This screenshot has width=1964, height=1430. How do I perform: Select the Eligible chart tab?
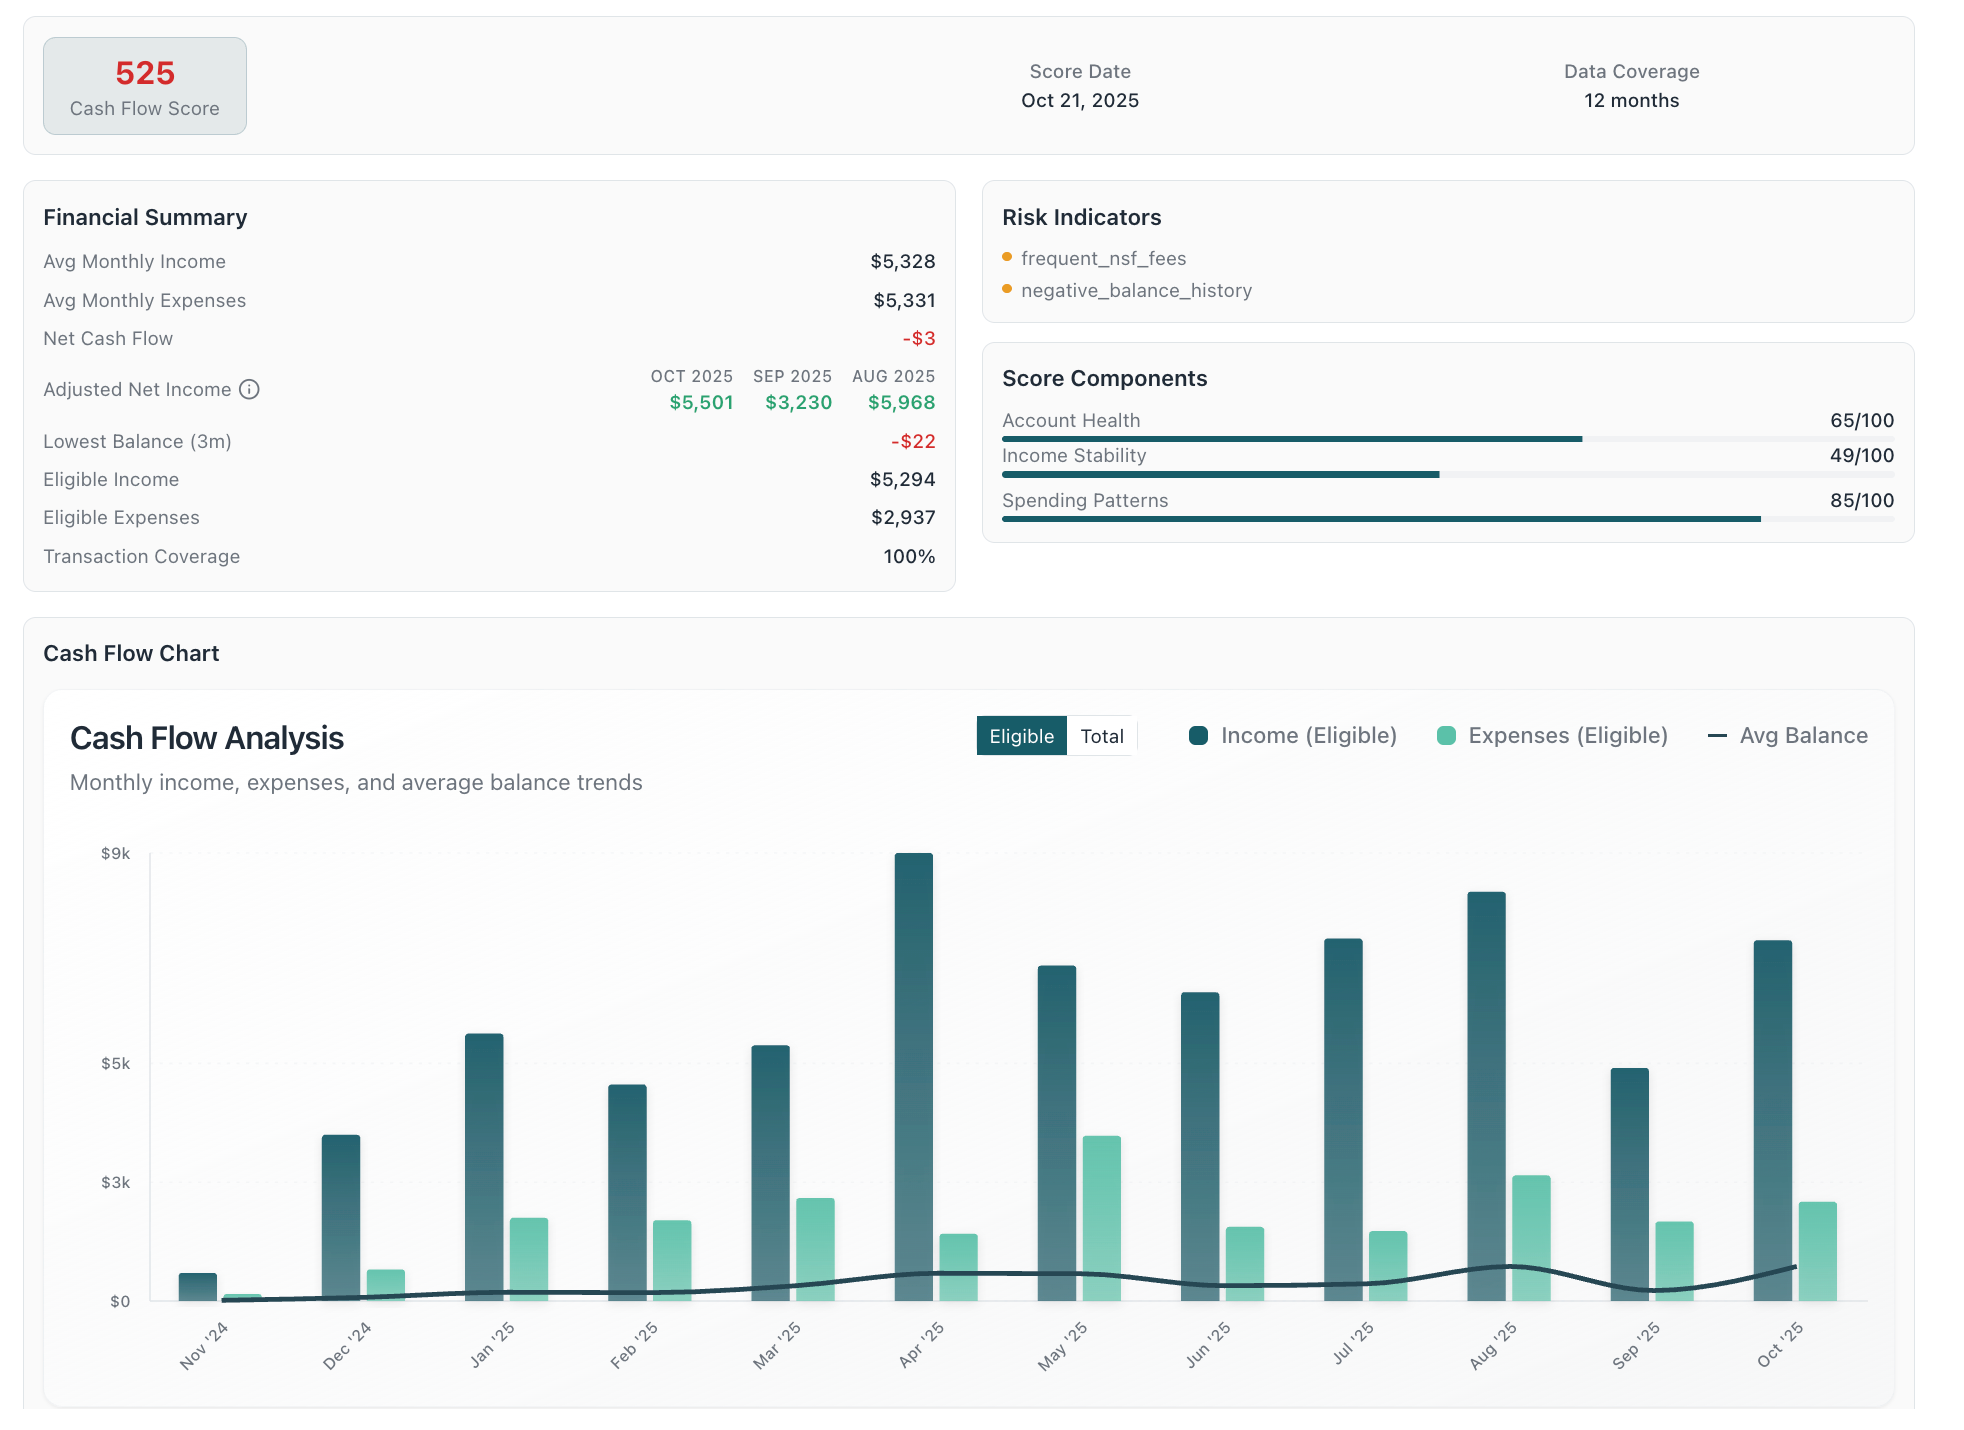pos(1020,735)
